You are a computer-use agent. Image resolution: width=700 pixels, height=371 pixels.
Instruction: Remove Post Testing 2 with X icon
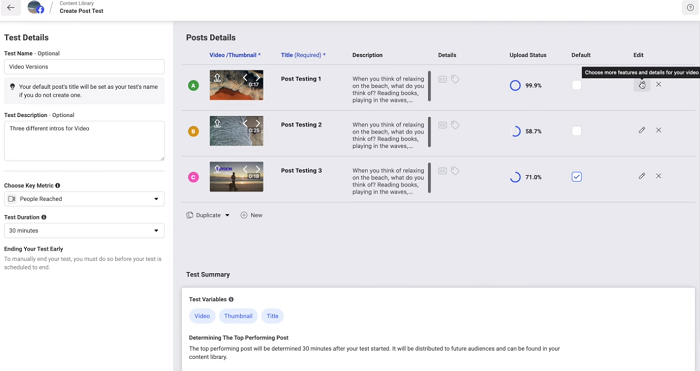[x=658, y=130]
